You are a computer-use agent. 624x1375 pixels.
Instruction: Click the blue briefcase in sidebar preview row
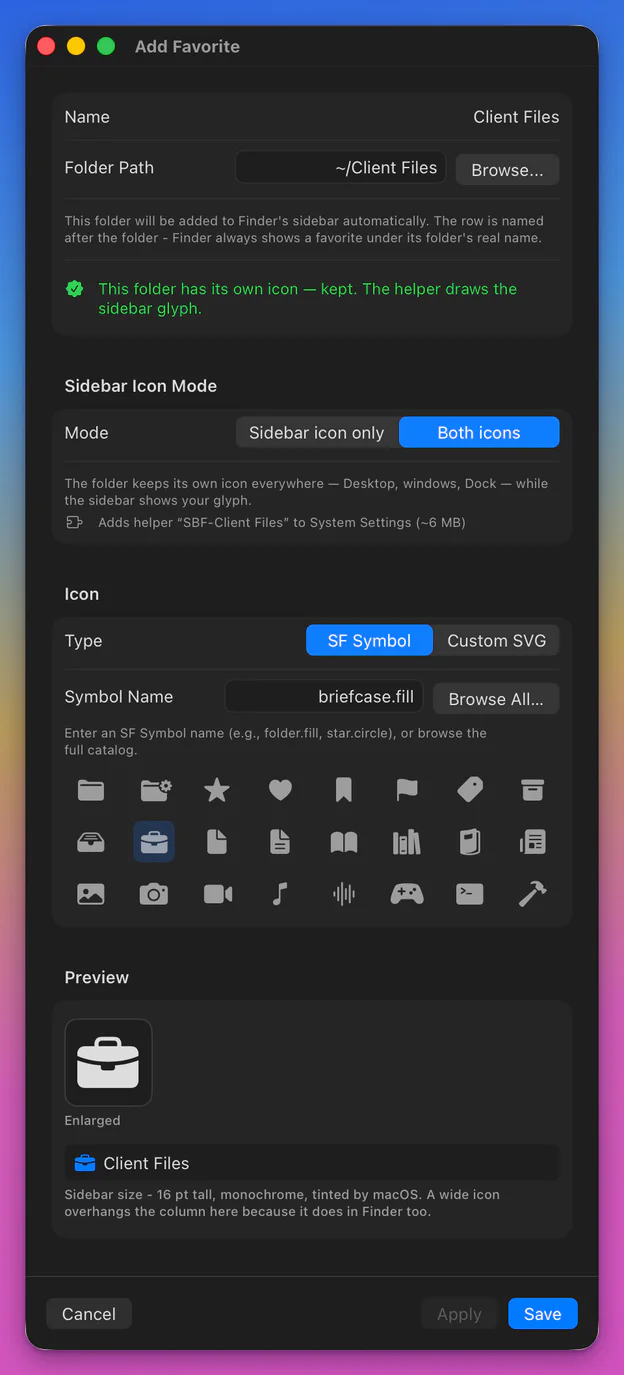tap(85, 1163)
